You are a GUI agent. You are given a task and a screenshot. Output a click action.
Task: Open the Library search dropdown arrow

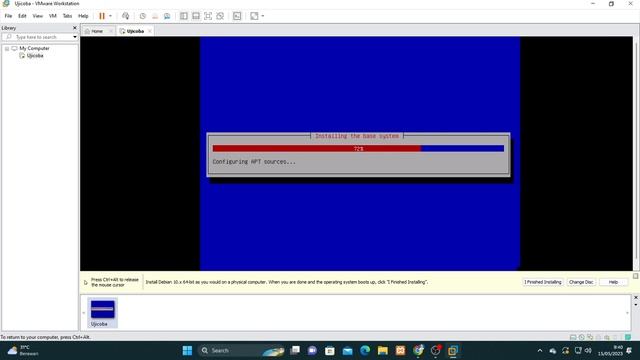75,37
